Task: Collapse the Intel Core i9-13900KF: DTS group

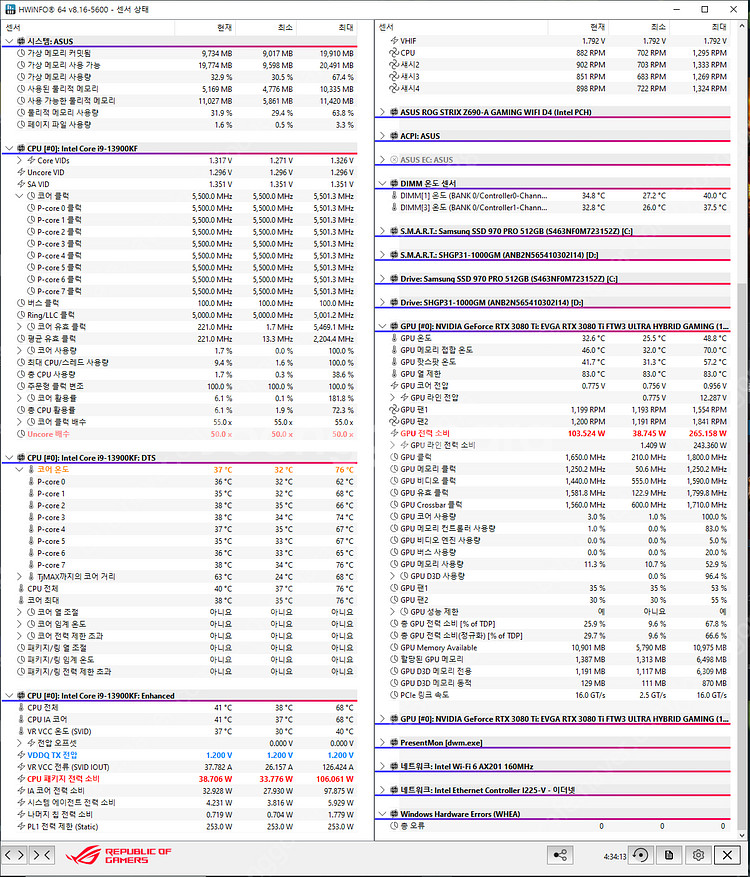Action: [9, 458]
